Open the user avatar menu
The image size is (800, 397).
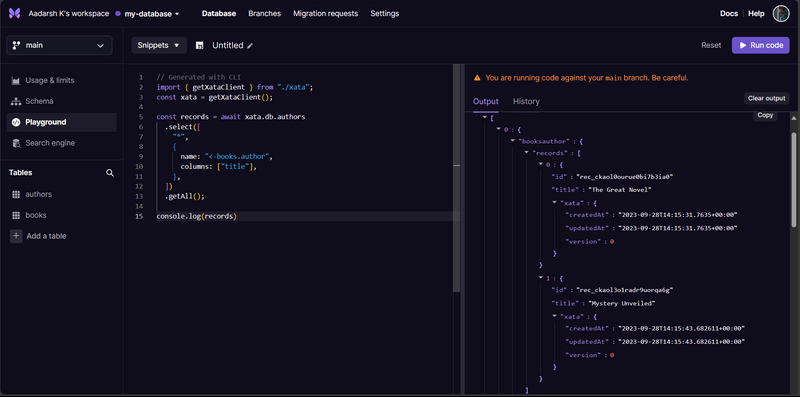[781, 13]
